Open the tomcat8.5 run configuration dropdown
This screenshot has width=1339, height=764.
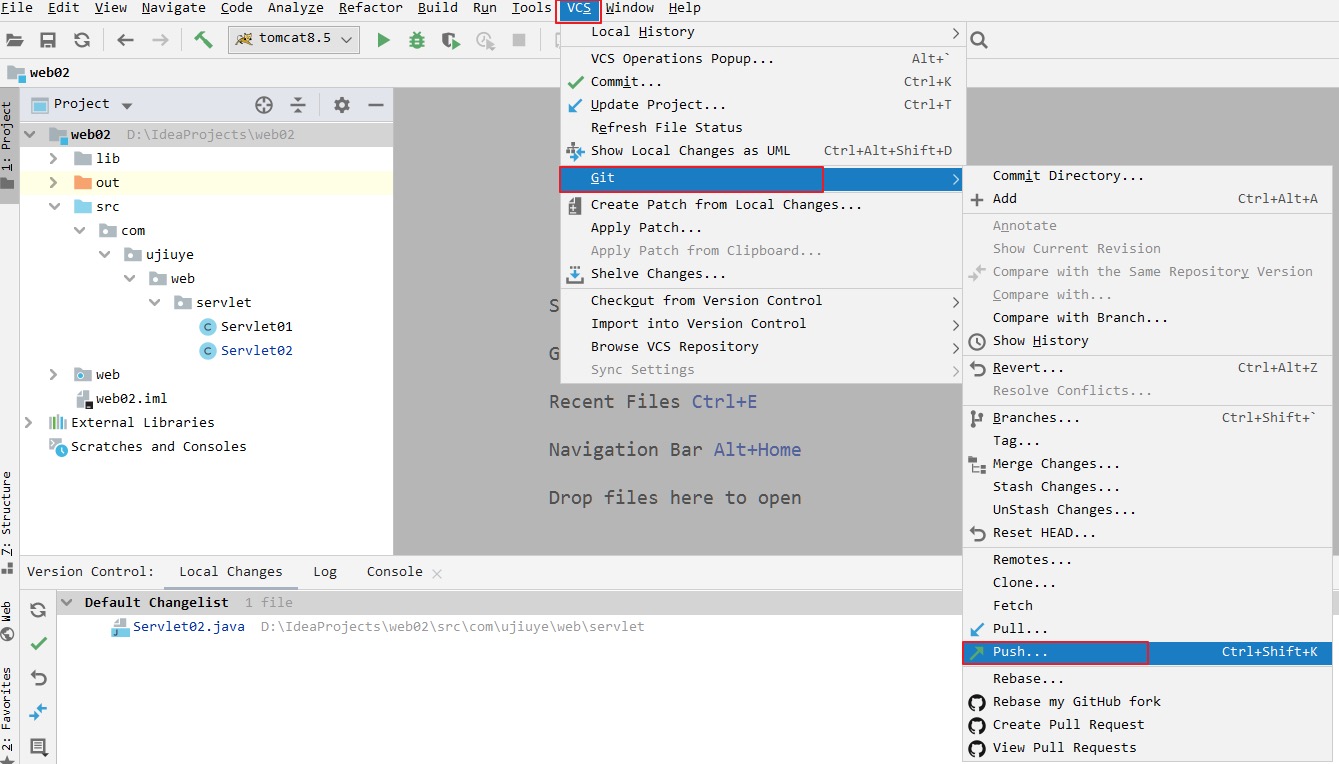[x=294, y=39]
